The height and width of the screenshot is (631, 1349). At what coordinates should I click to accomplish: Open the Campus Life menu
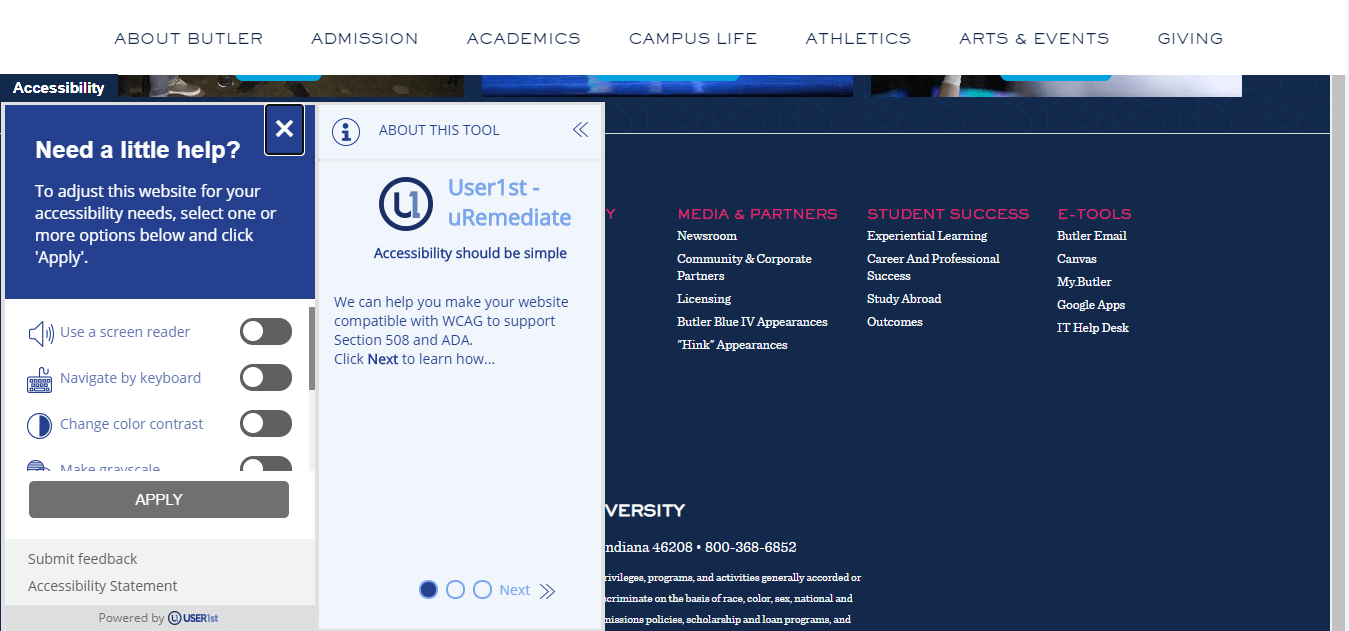(x=693, y=39)
